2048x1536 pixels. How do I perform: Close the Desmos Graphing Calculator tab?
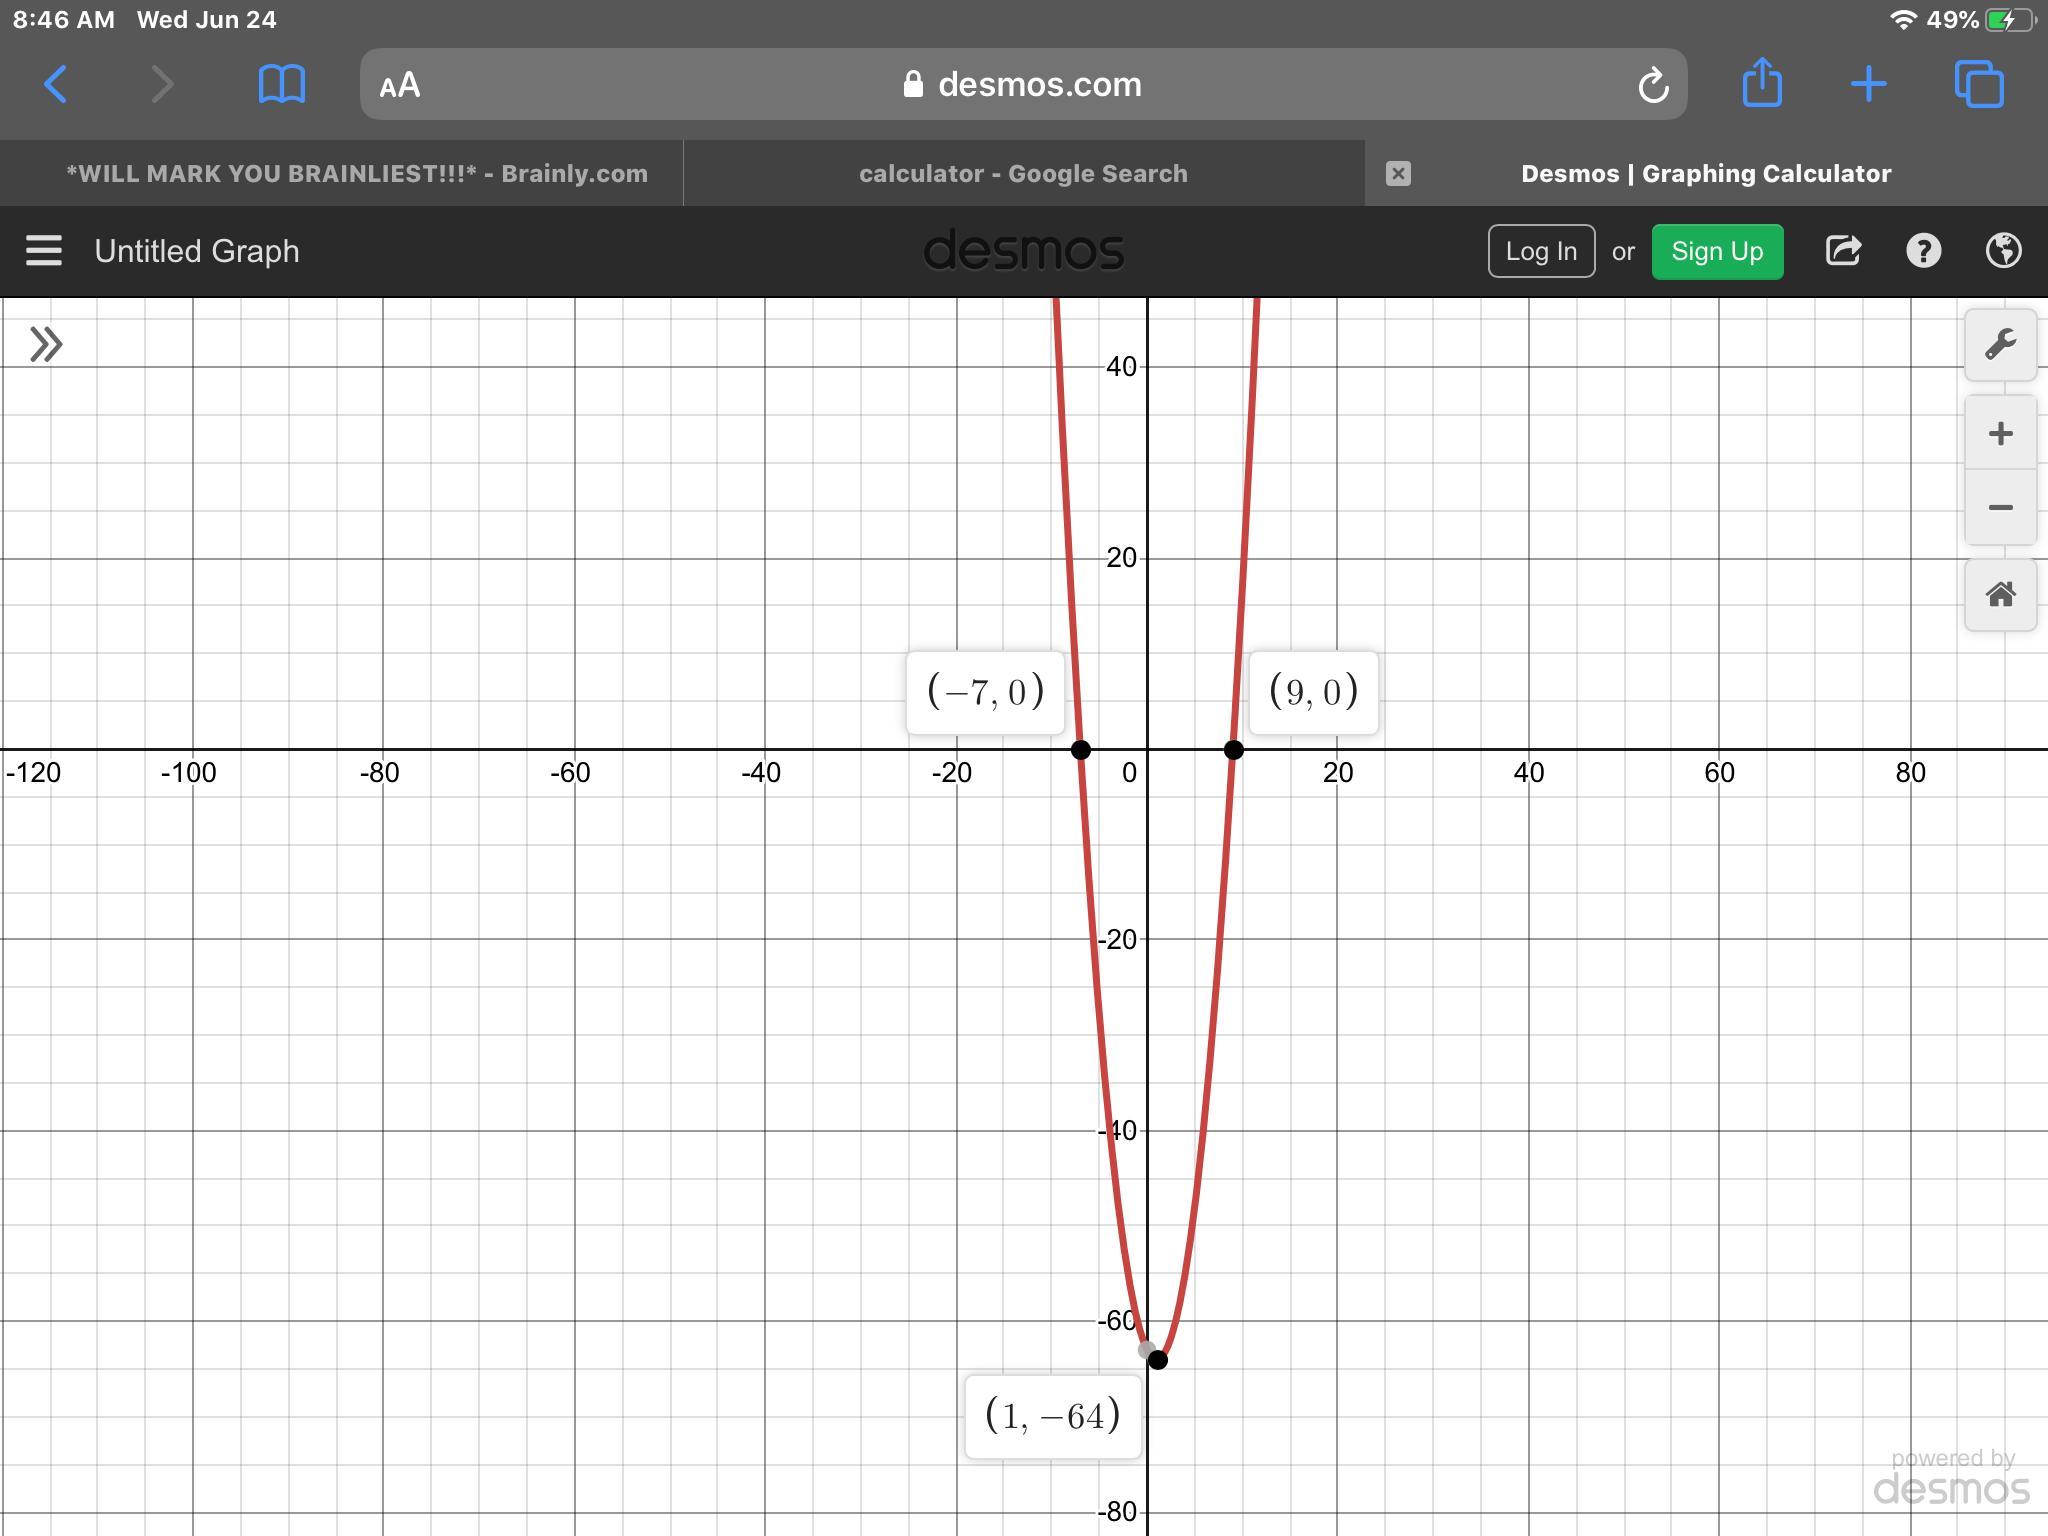point(1398,174)
